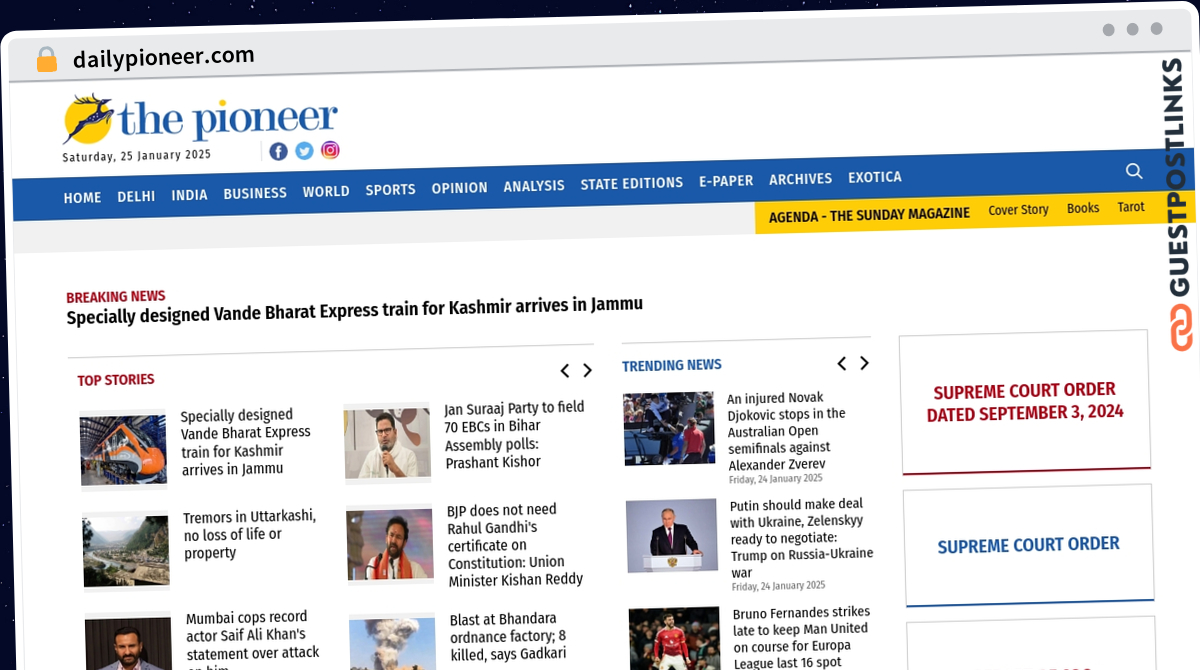The image size is (1200, 670).
Task: Read Jan Suraaj Party EBCs story
Action: click(515, 435)
